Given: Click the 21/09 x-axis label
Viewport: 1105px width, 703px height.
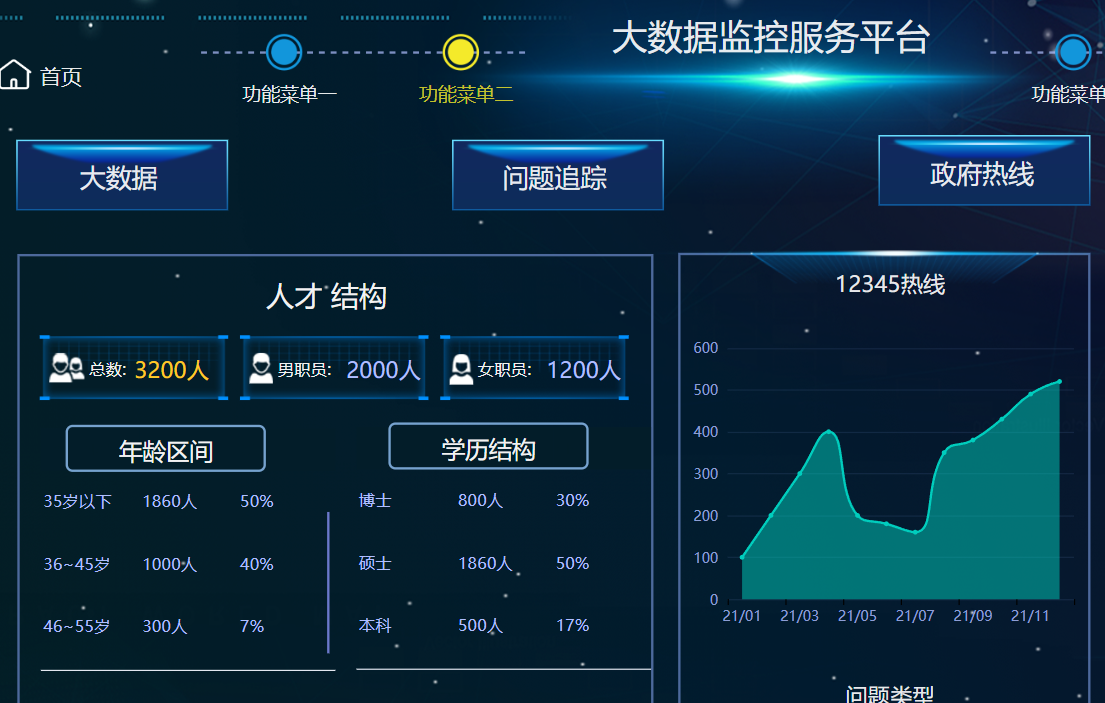Looking at the screenshot, I should [973, 616].
